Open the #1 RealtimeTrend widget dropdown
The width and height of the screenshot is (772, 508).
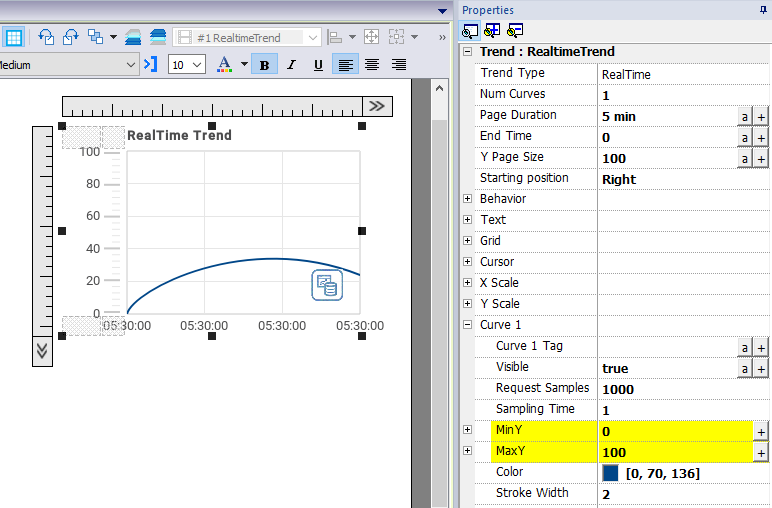[x=312, y=38]
